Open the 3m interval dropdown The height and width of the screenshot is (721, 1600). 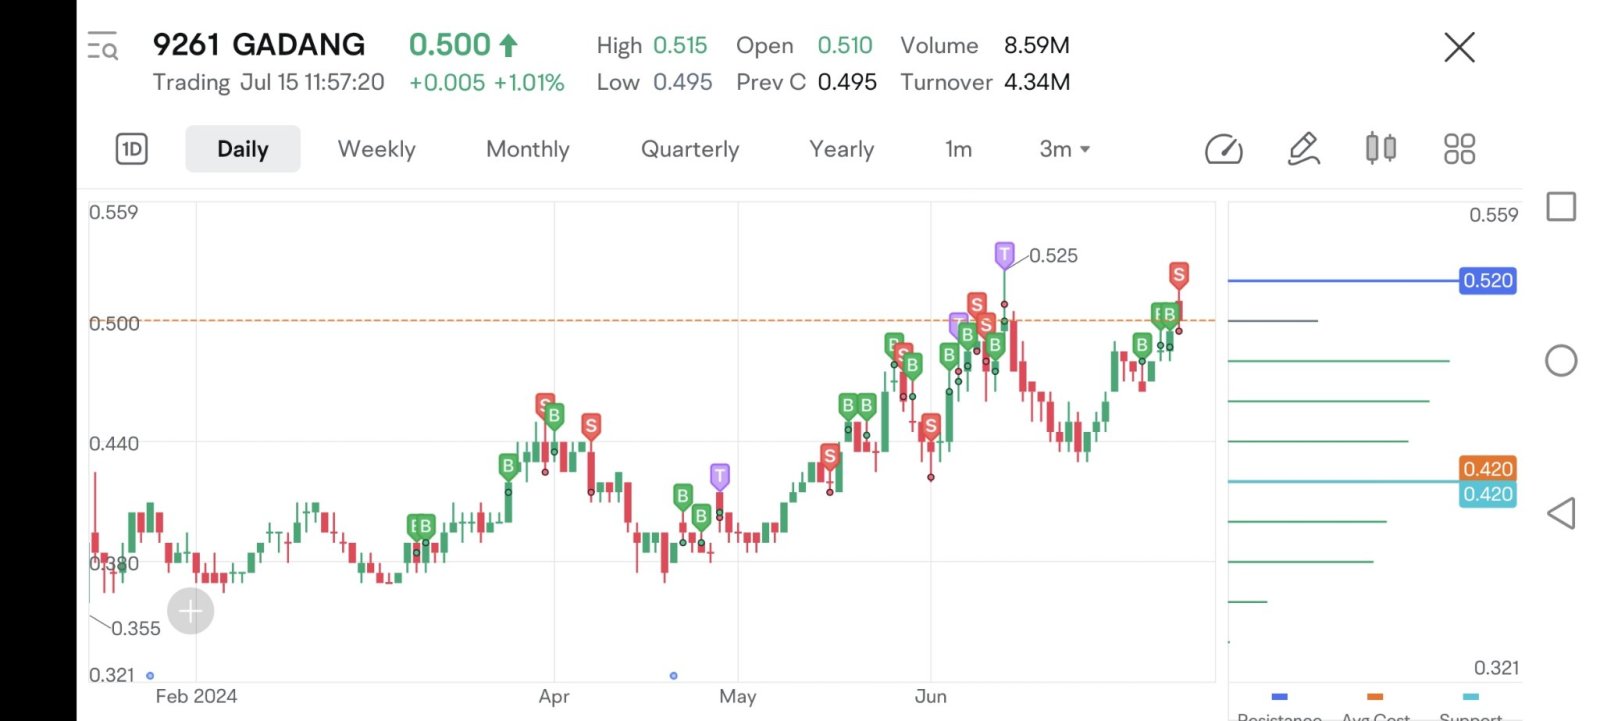coord(1064,149)
